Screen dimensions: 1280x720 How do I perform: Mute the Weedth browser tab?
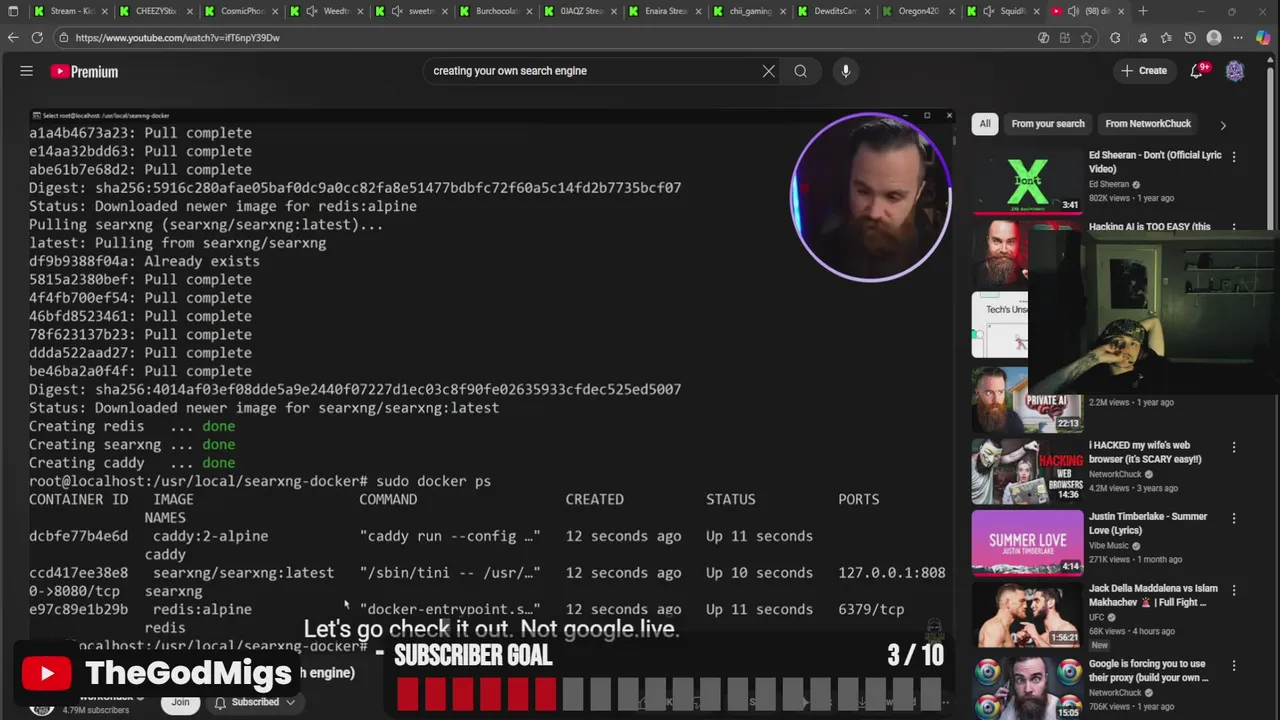coord(313,11)
